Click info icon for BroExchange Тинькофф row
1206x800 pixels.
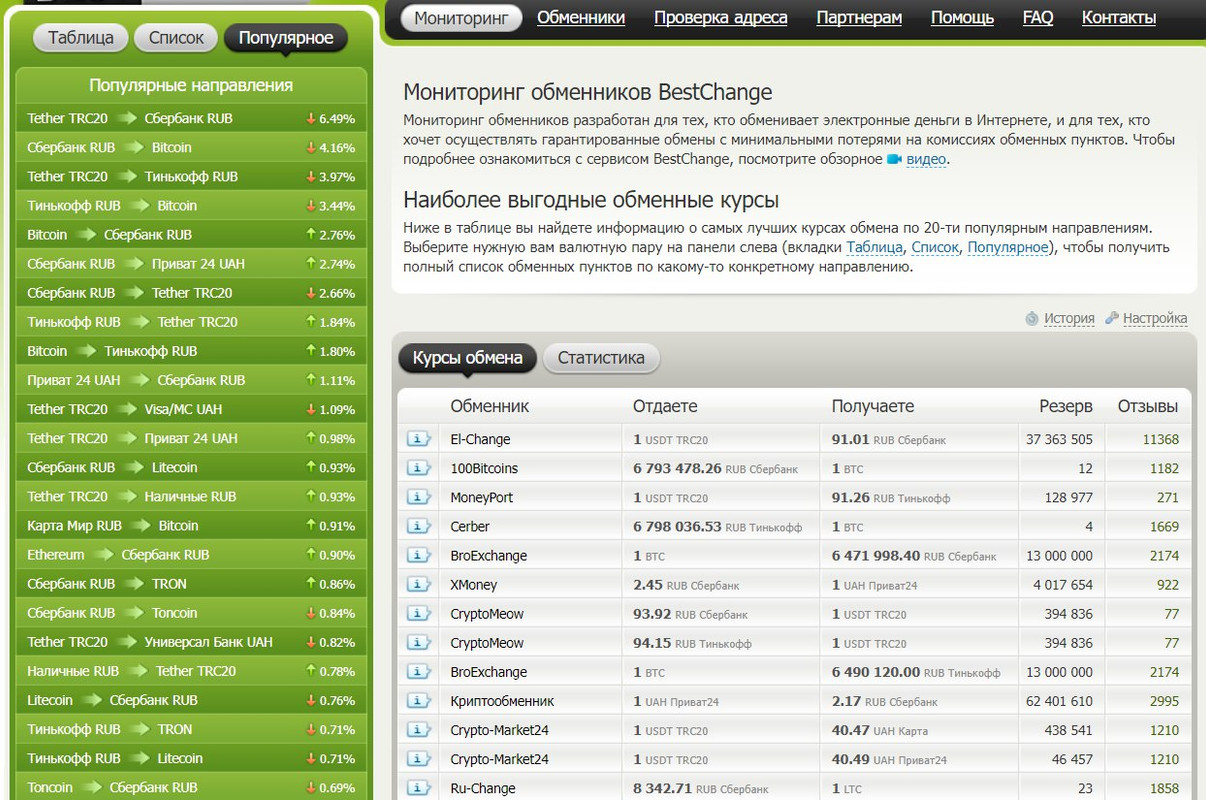[418, 672]
